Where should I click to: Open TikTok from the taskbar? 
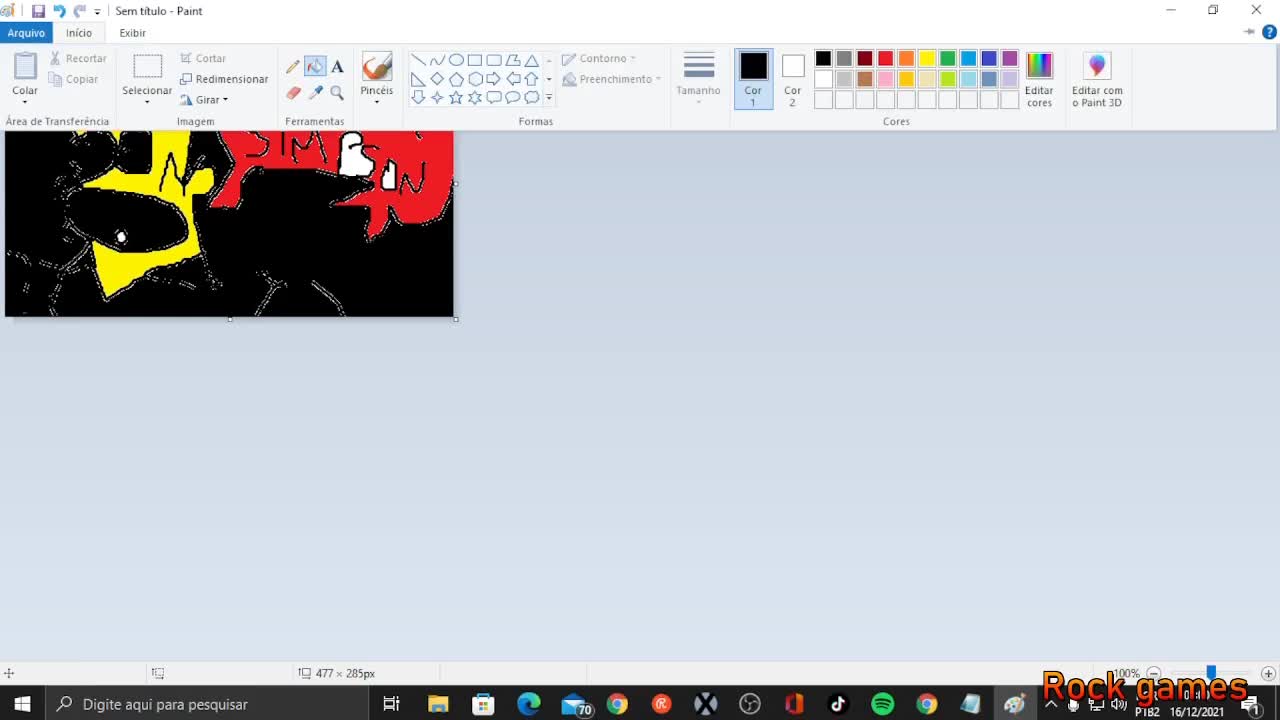[838, 704]
